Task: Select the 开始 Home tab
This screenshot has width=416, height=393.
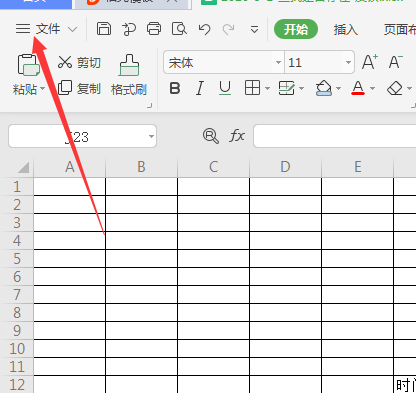Action: coord(296,29)
